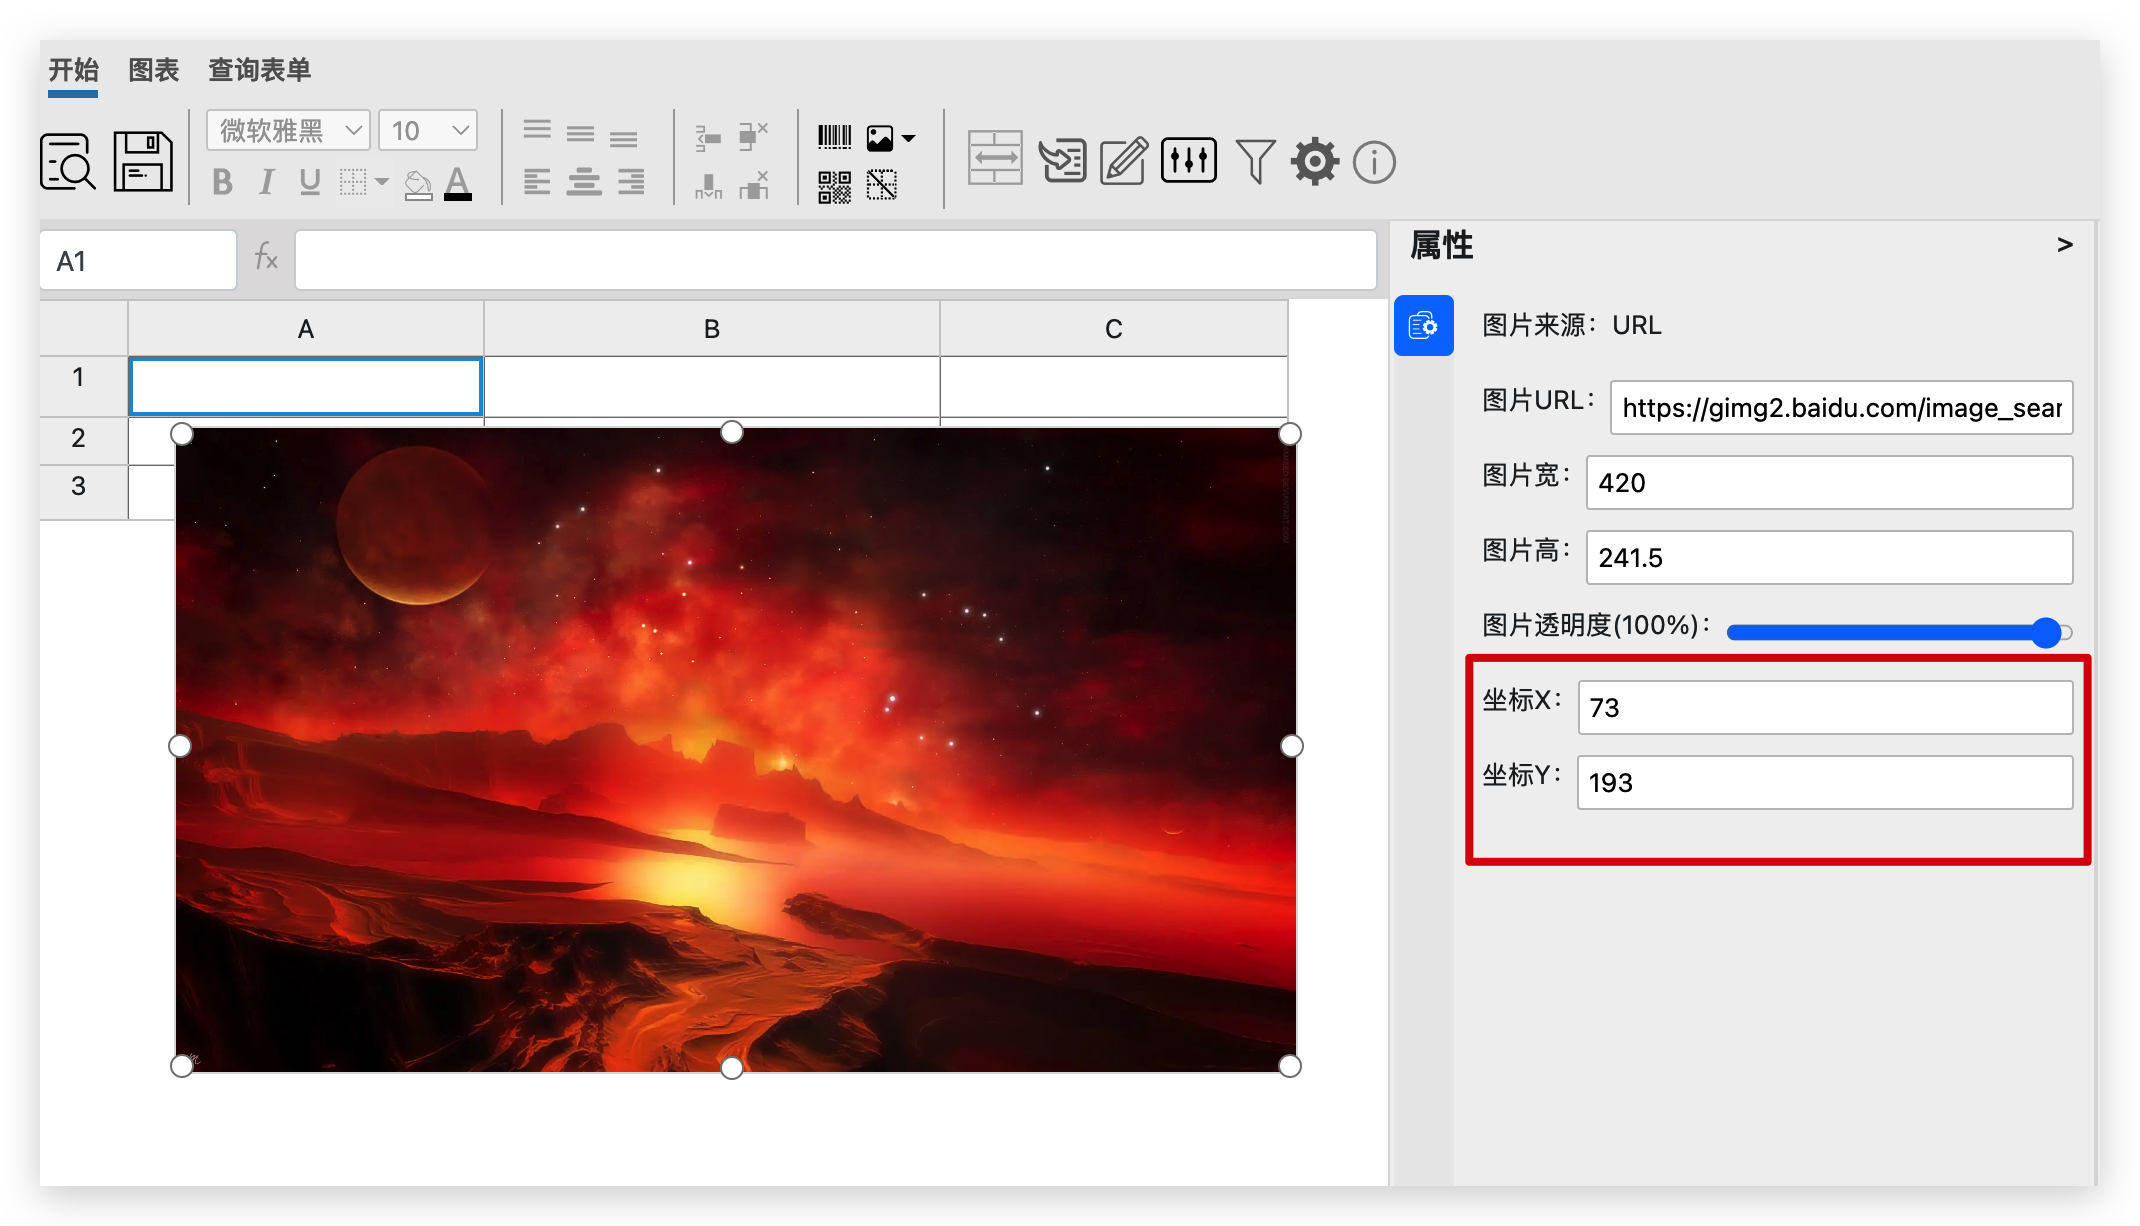Select column B header
The height and width of the screenshot is (1226, 2140).
pos(712,329)
